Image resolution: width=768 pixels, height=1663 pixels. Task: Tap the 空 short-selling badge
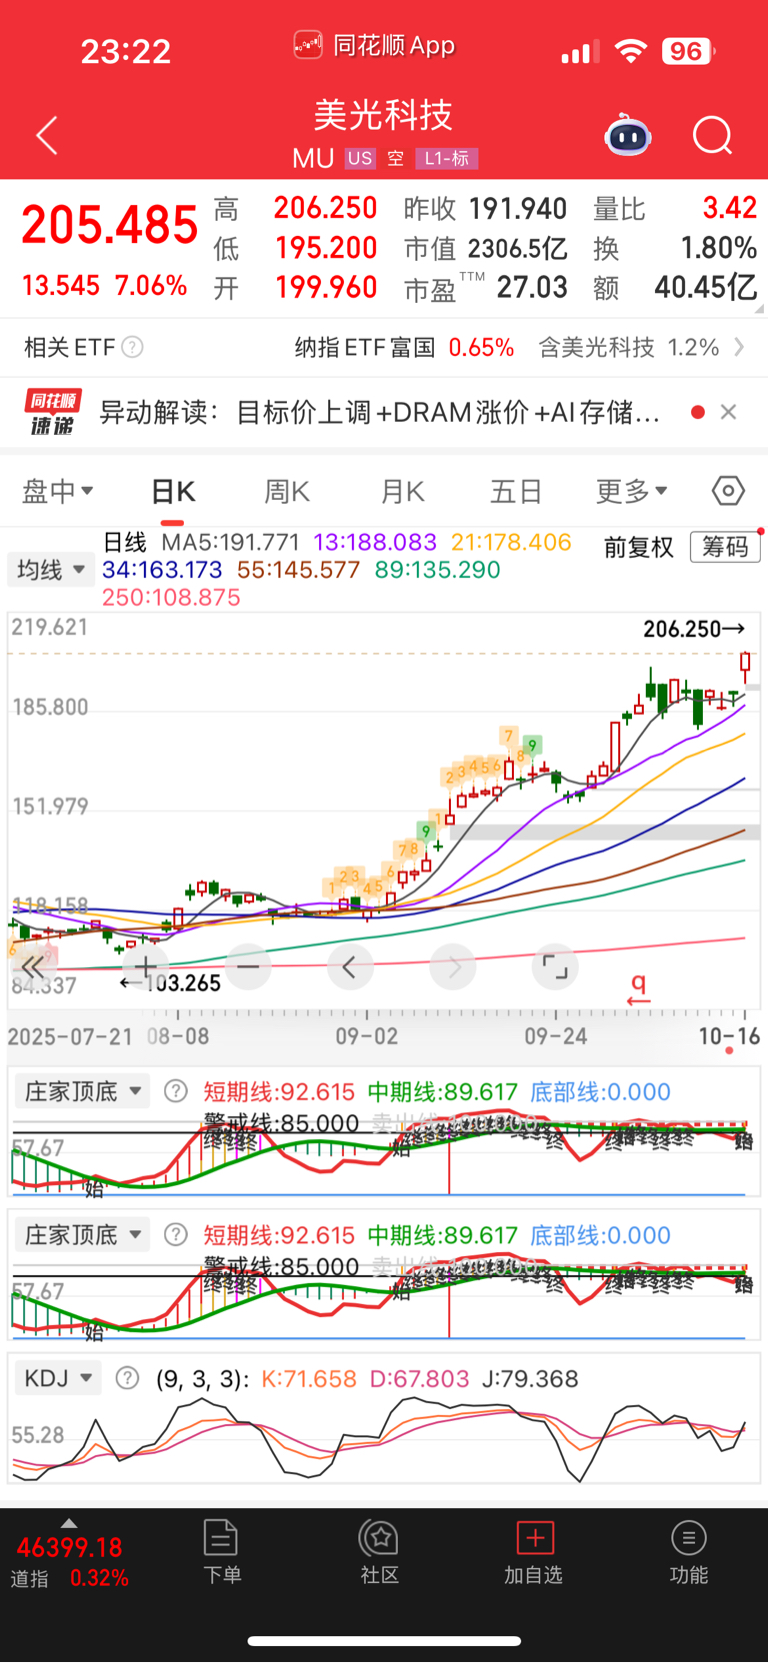point(396,158)
